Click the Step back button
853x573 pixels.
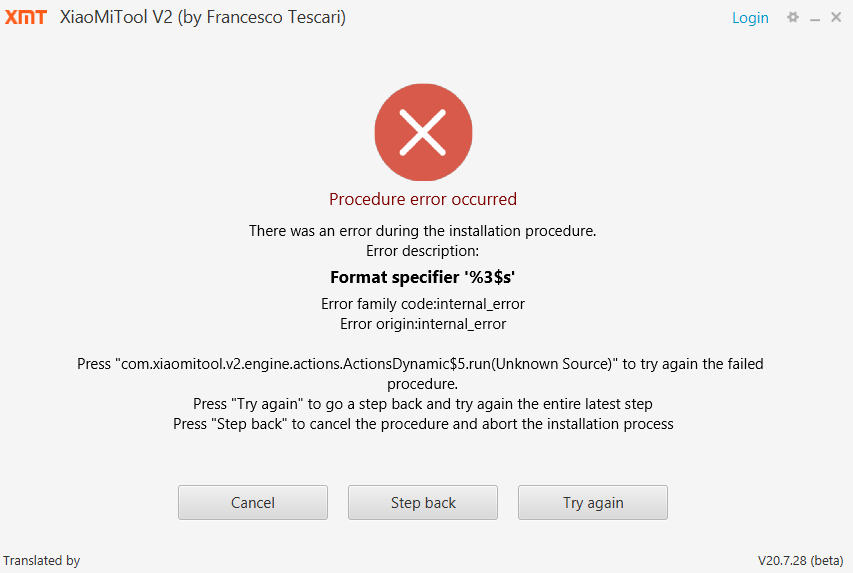click(423, 503)
